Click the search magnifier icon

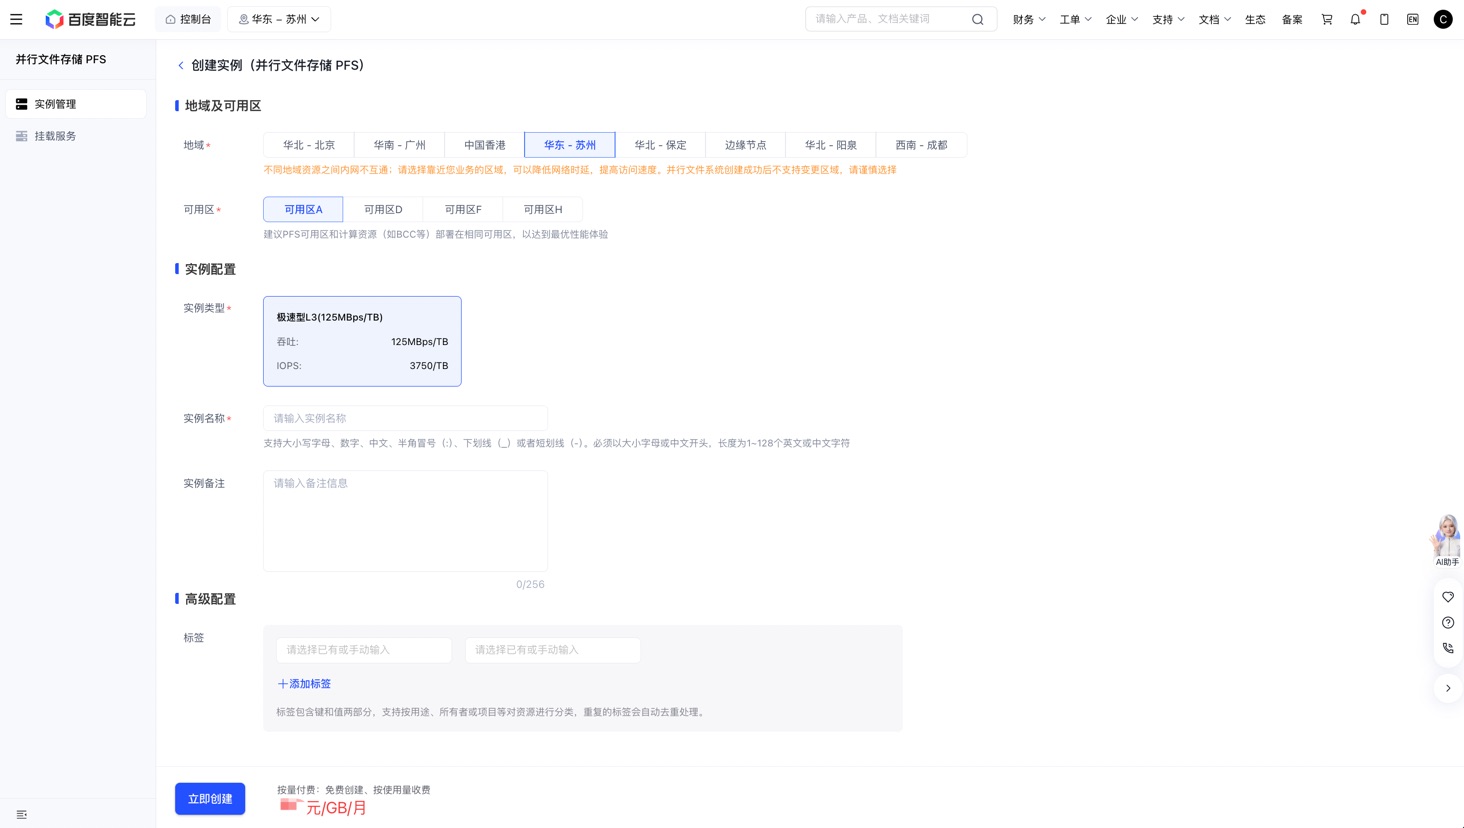click(x=978, y=19)
